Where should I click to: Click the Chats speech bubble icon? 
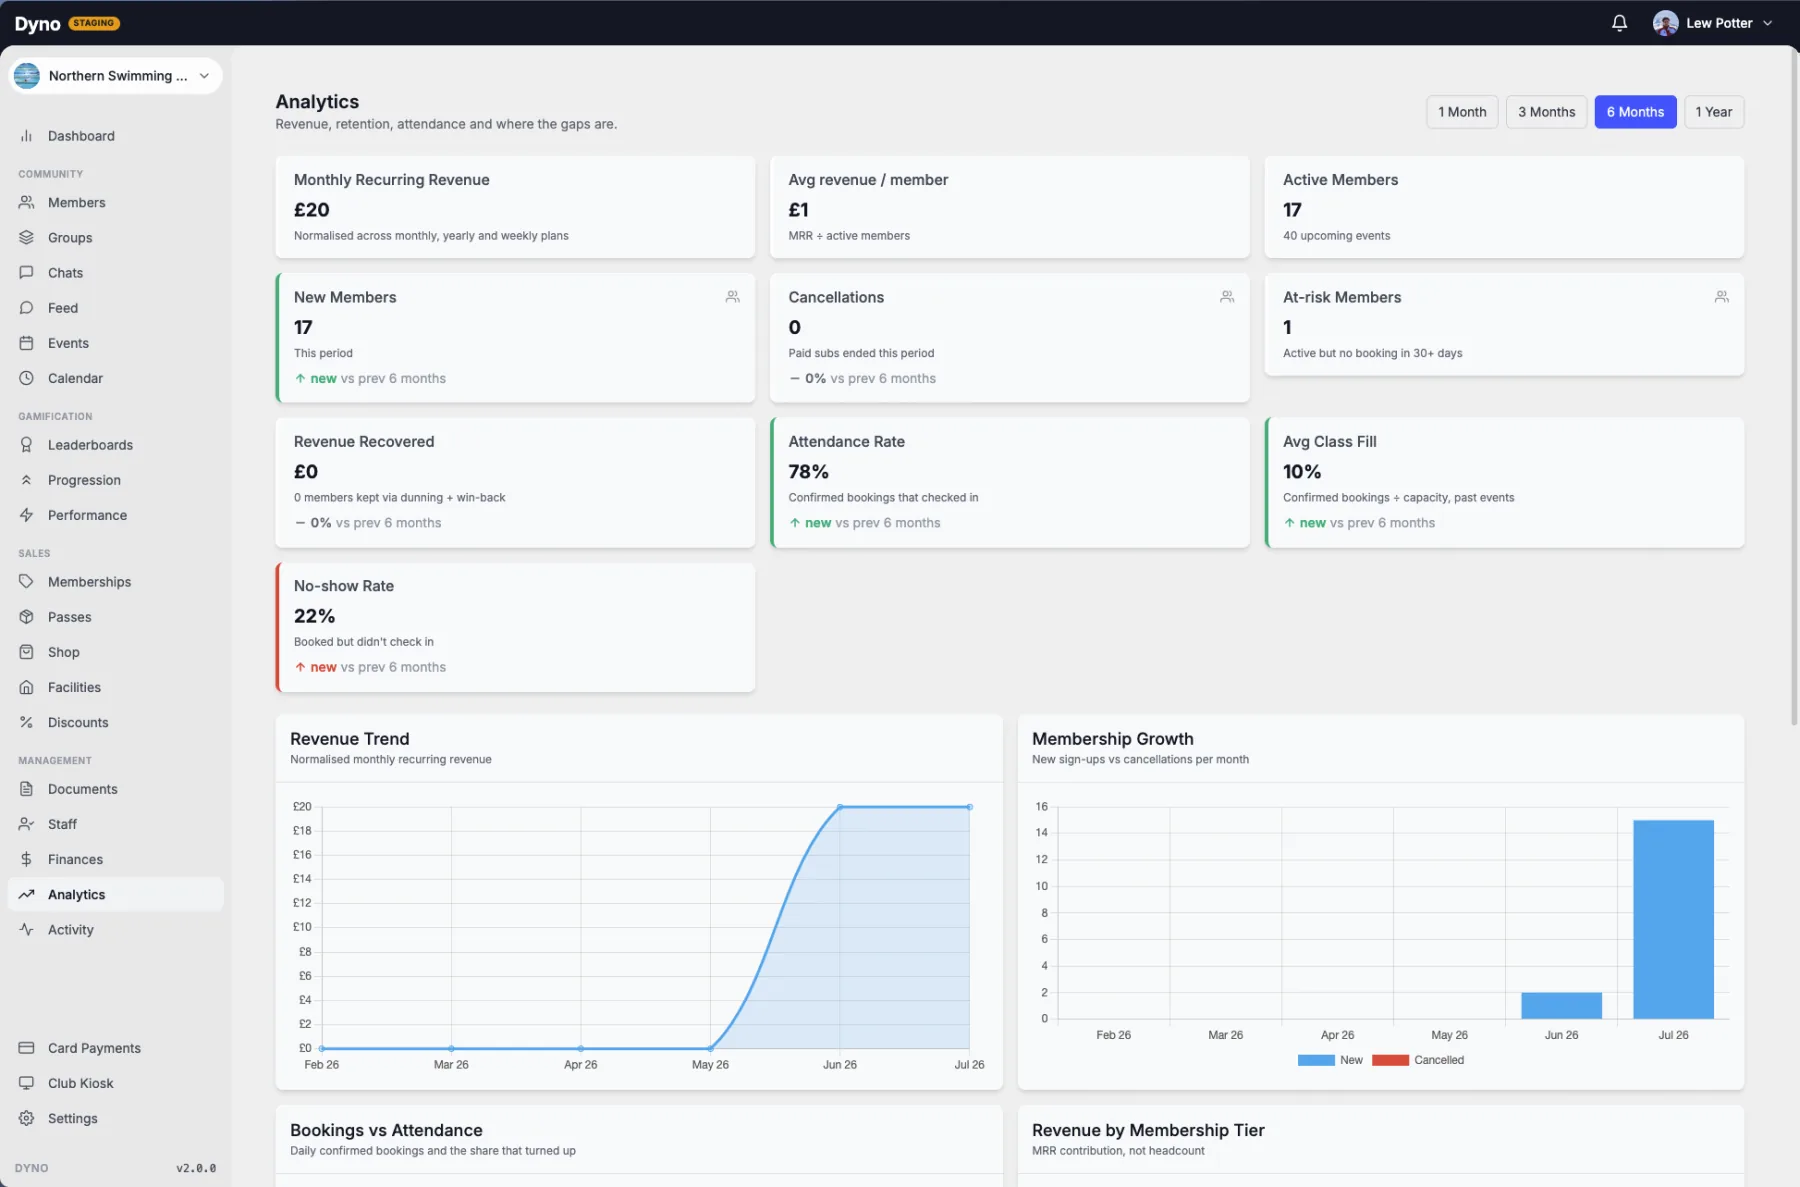26,272
